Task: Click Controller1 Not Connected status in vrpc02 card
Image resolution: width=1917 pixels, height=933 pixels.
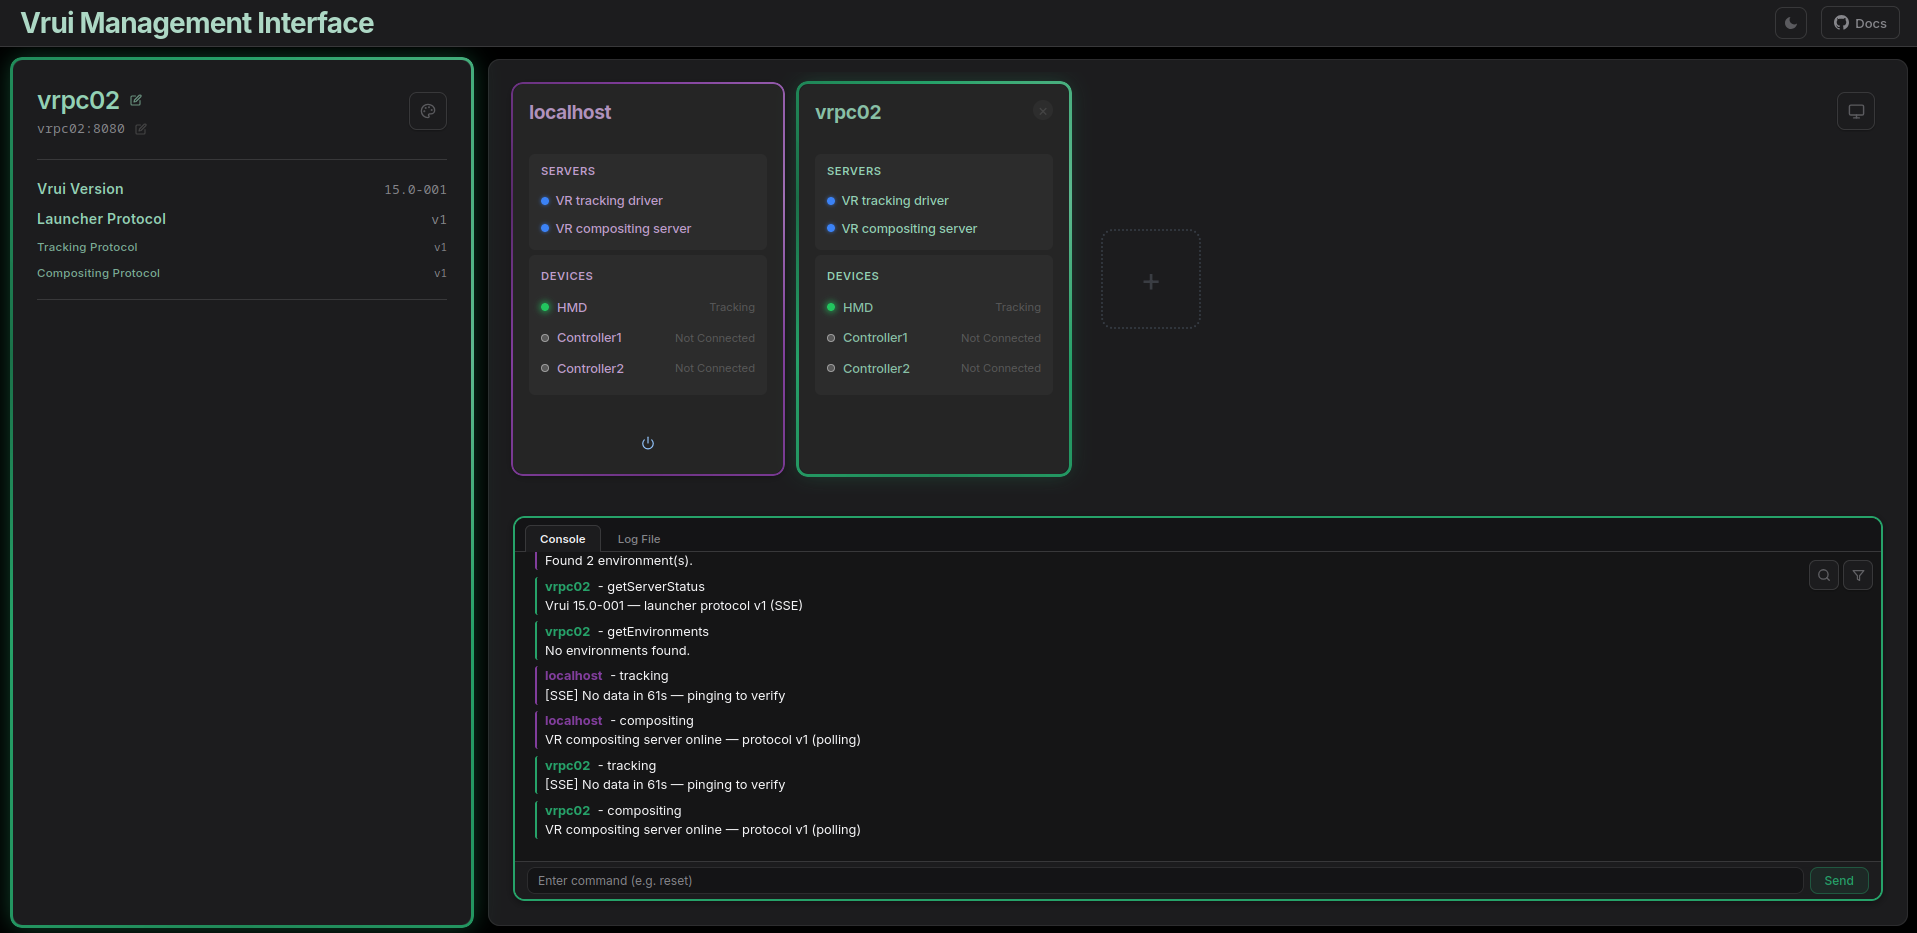Action: pyautogui.click(x=1001, y=339)
